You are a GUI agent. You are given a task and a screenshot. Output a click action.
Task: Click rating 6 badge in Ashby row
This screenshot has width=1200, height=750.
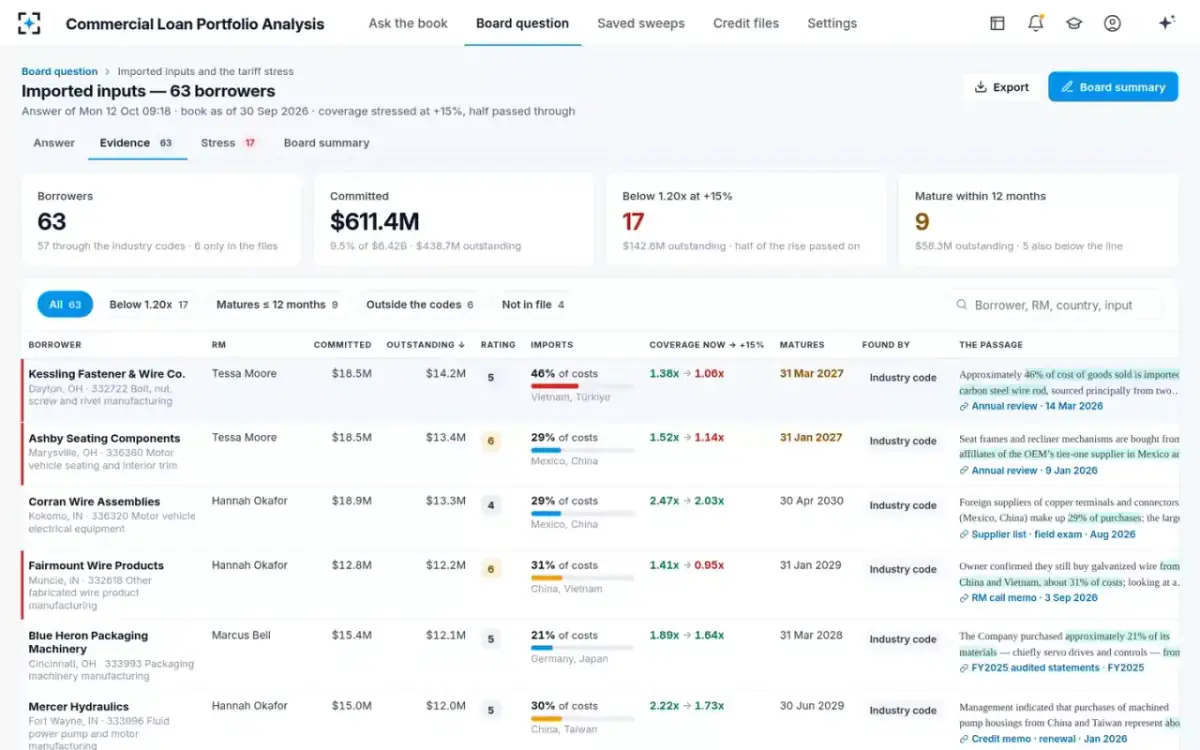[x=491, y=442]
